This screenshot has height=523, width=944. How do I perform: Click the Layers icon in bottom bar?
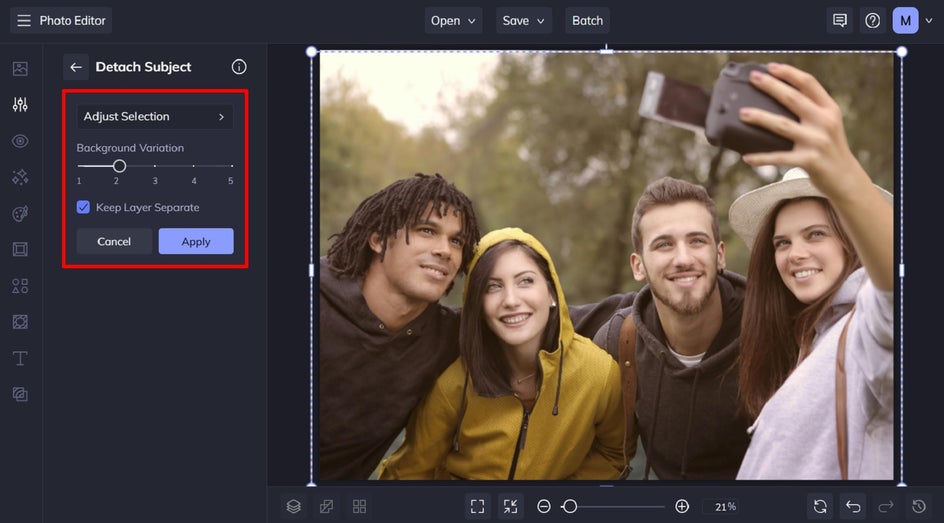[293, 507]
